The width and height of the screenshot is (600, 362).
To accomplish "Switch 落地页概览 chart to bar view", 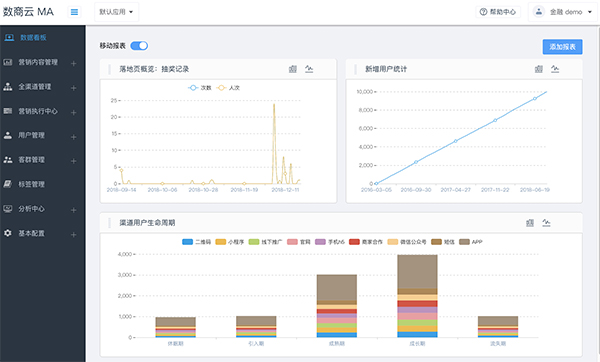I will point(293,69).
